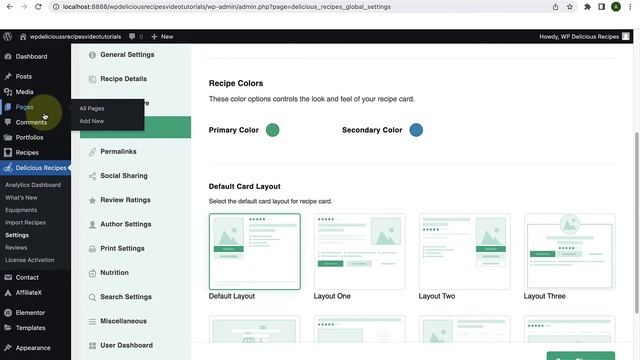Open the comments bubble in admin bar

click(132, 36)
